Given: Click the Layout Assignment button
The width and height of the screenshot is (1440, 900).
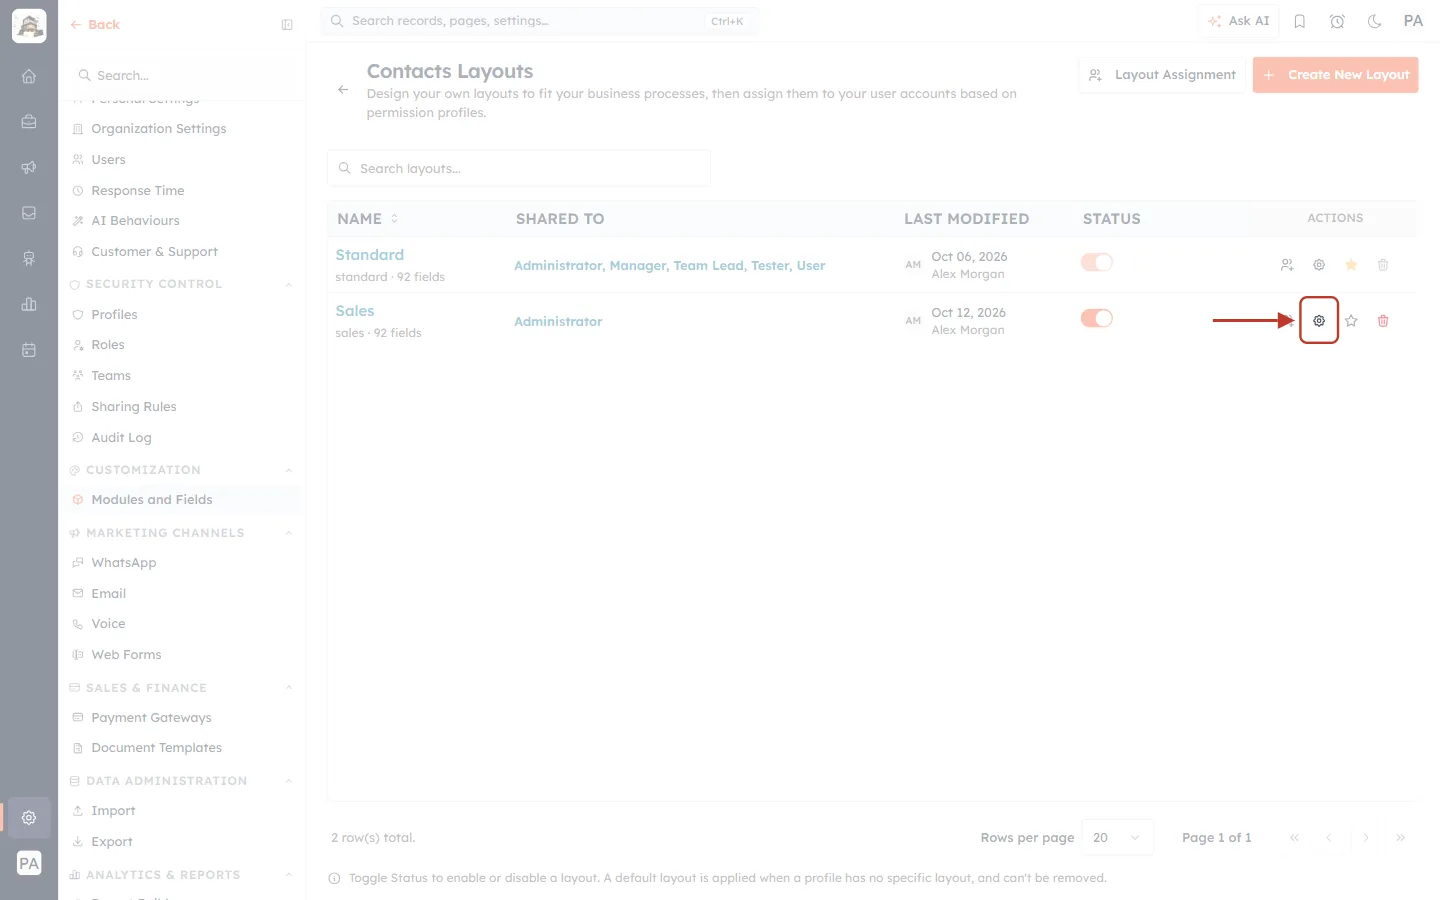Looking at the screenshot, I should click(1162, 75).
